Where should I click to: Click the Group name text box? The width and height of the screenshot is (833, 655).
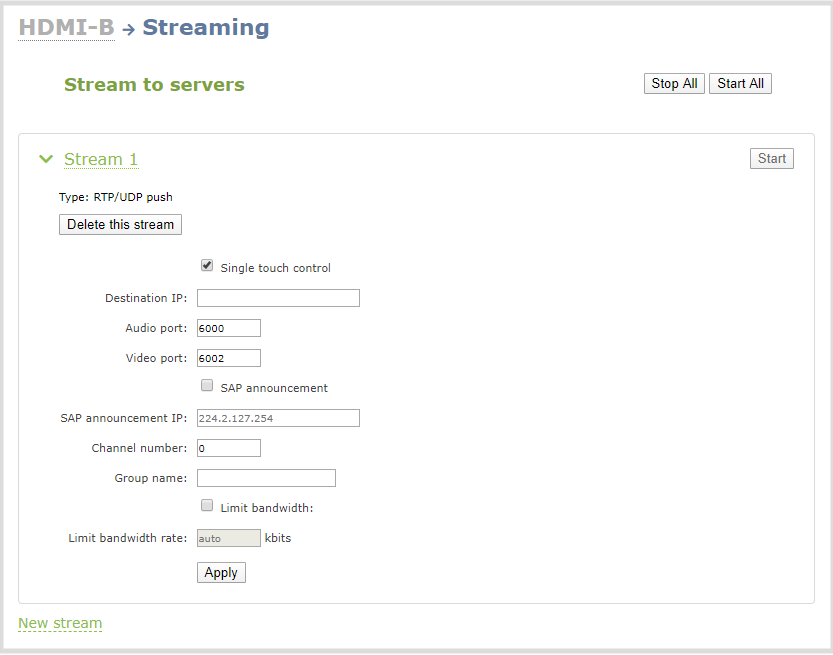tap(266, 478)
